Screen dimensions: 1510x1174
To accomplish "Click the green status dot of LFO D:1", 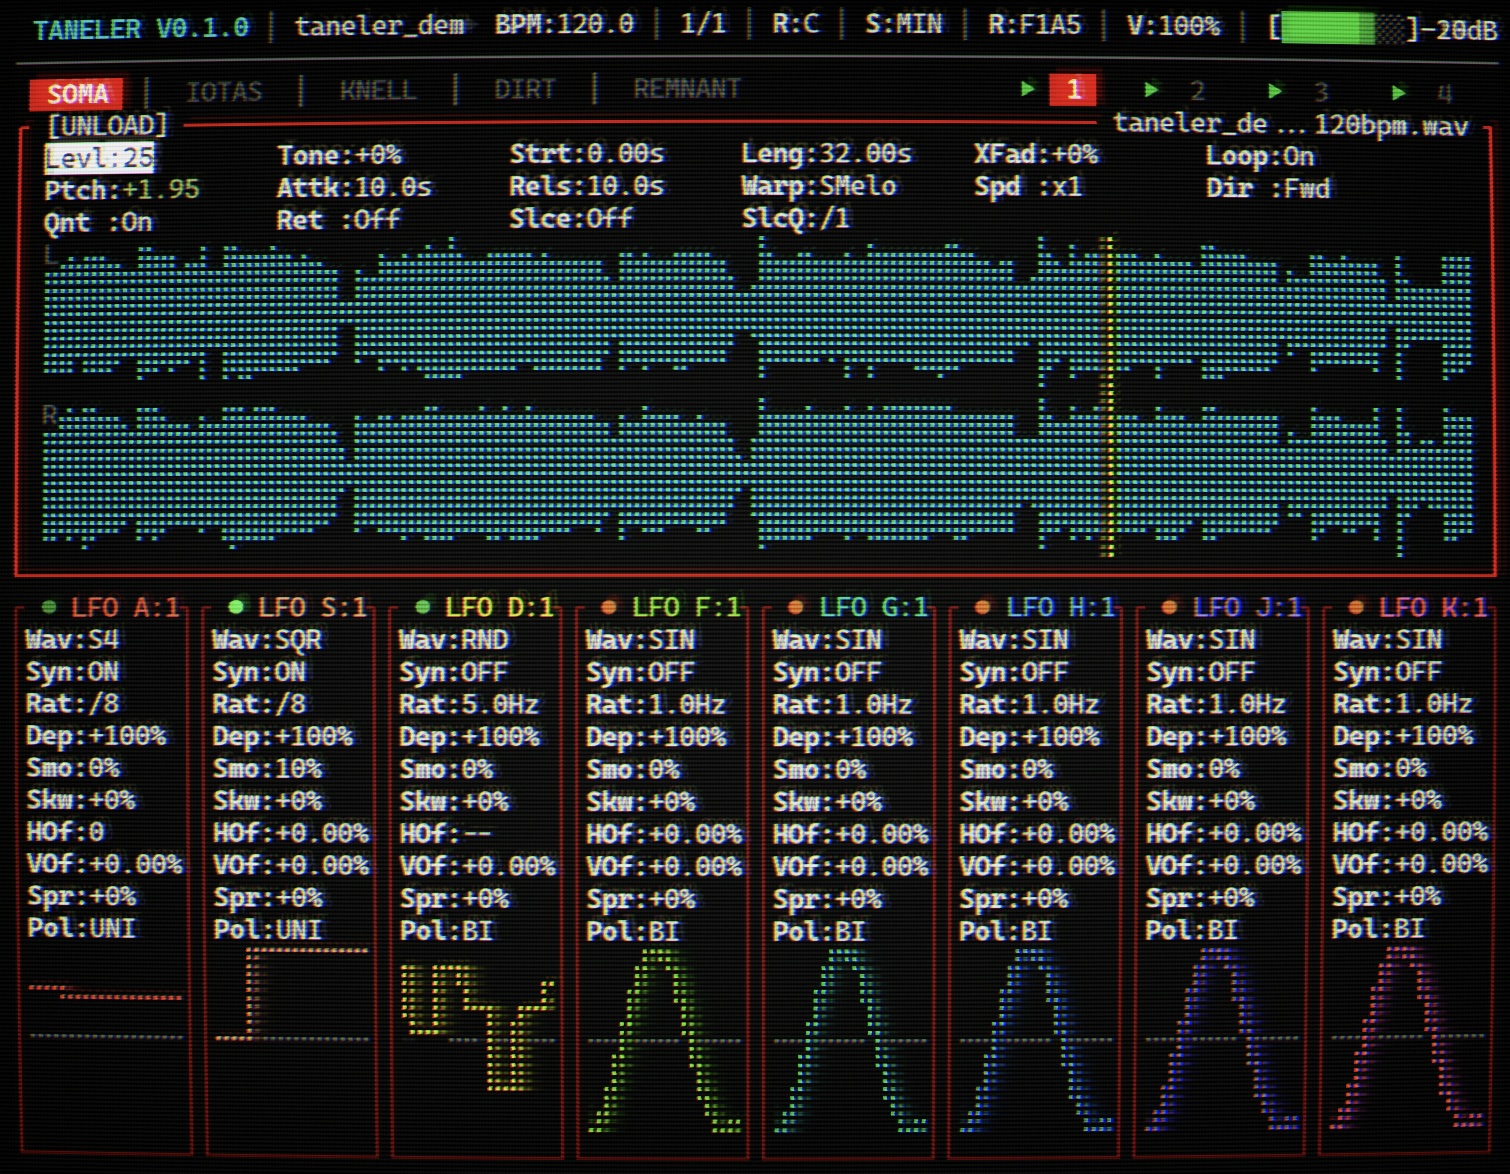I will click(422, 607).
